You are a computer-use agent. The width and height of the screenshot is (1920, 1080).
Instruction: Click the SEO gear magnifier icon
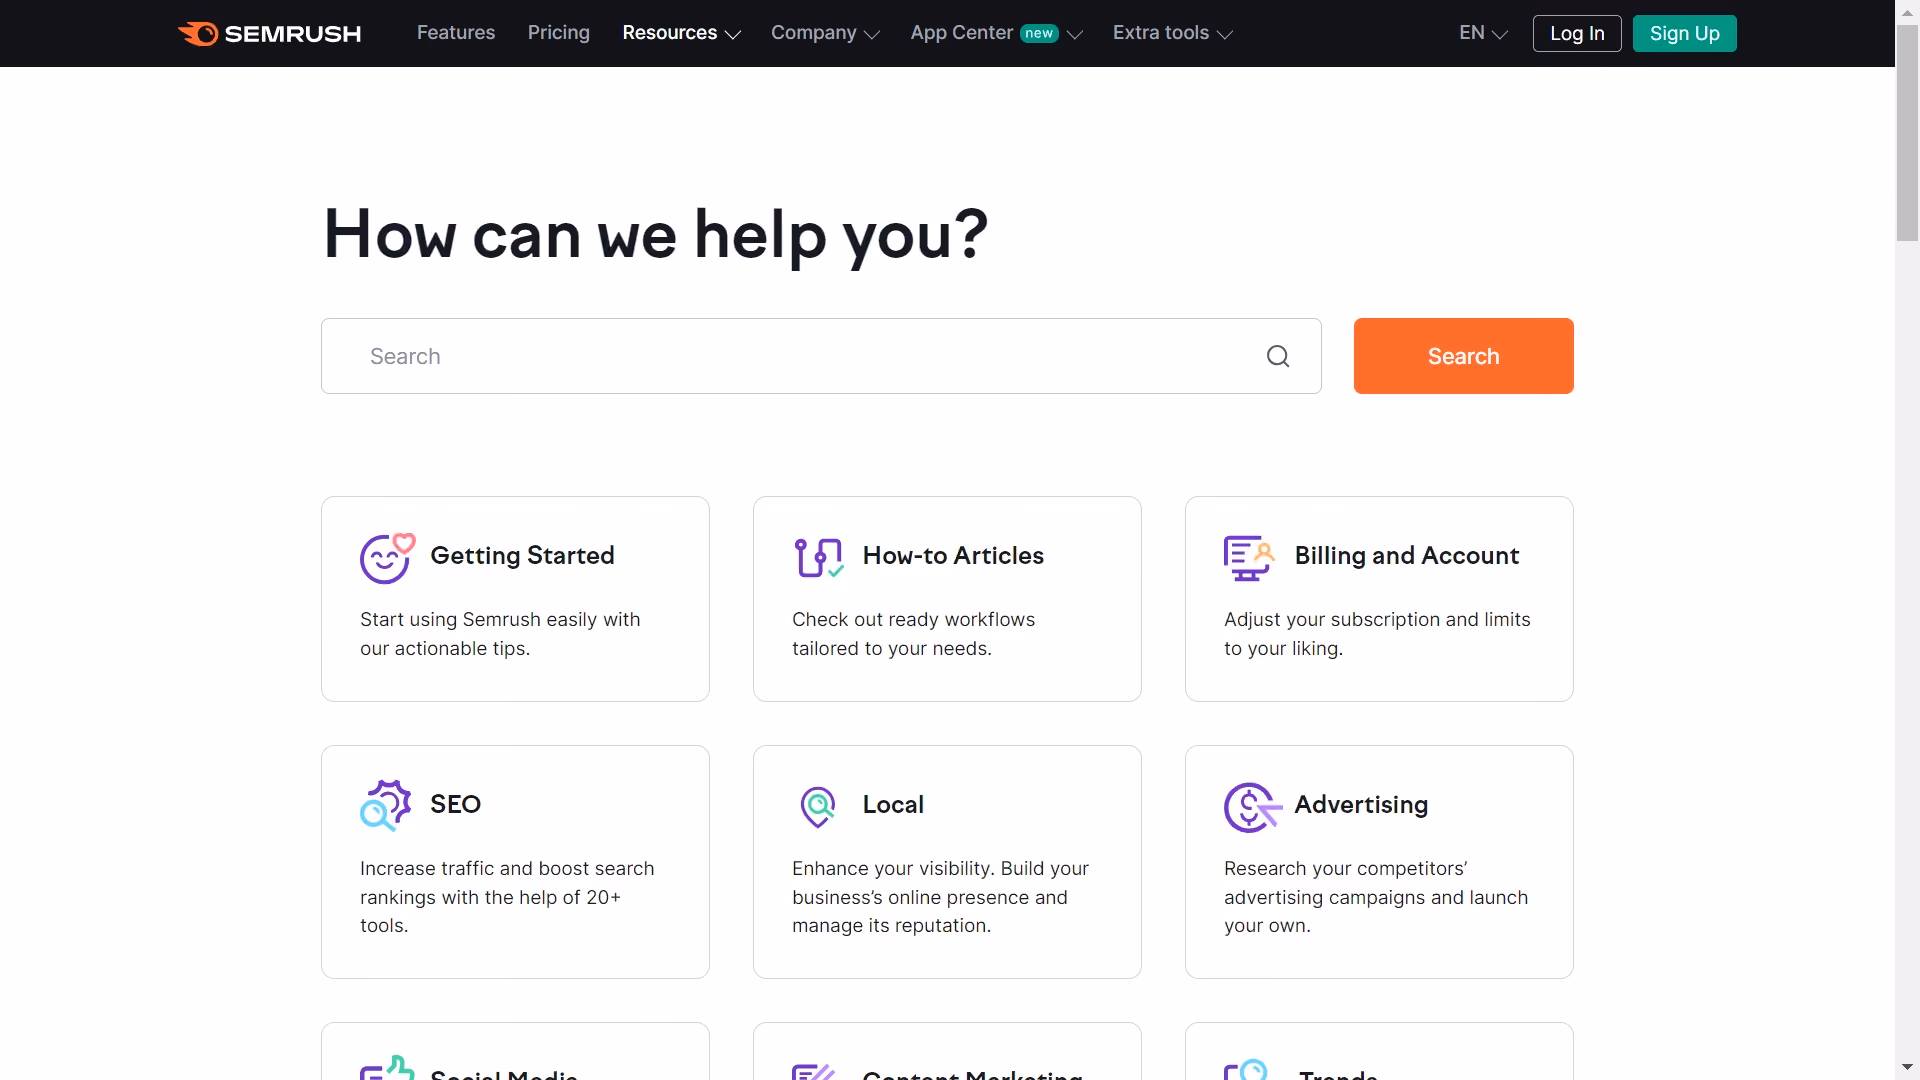point(386,805)
